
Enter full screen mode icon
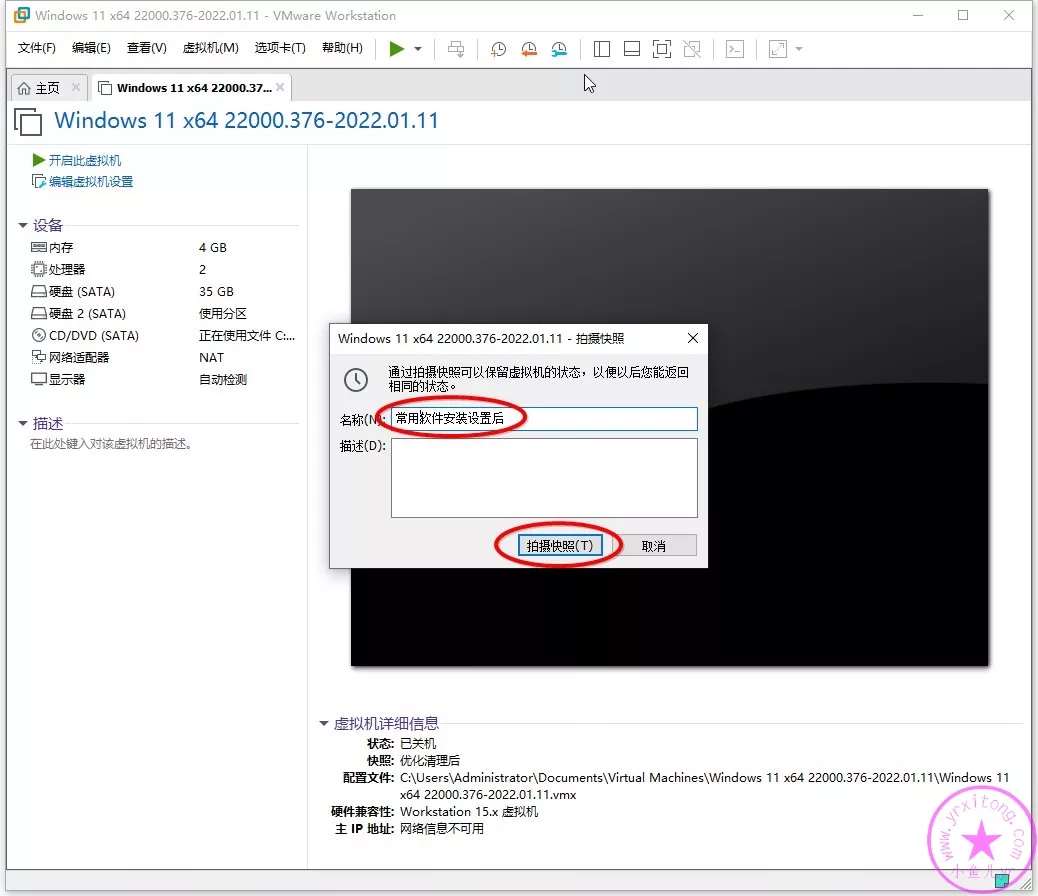click(661, 49)
